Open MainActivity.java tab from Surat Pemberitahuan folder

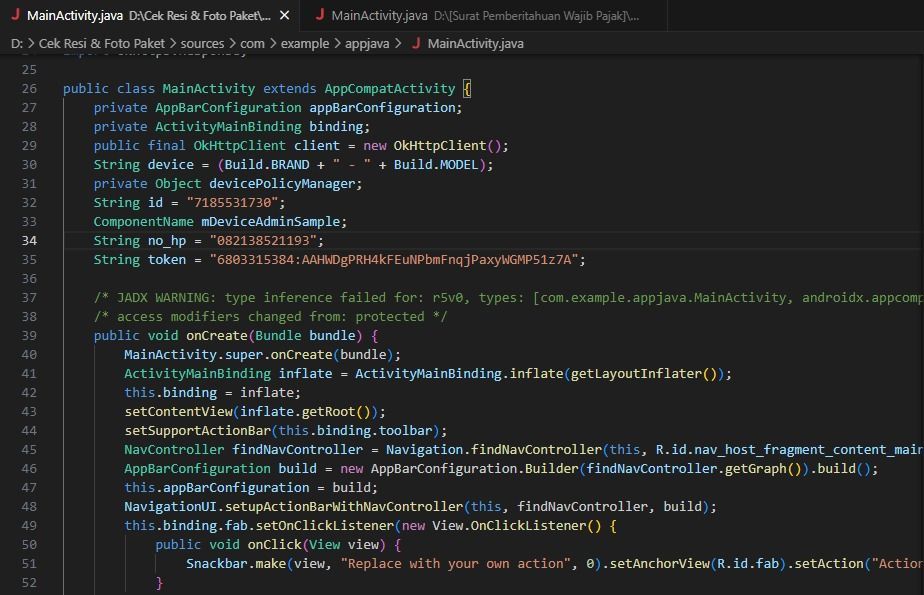(483, 15)
